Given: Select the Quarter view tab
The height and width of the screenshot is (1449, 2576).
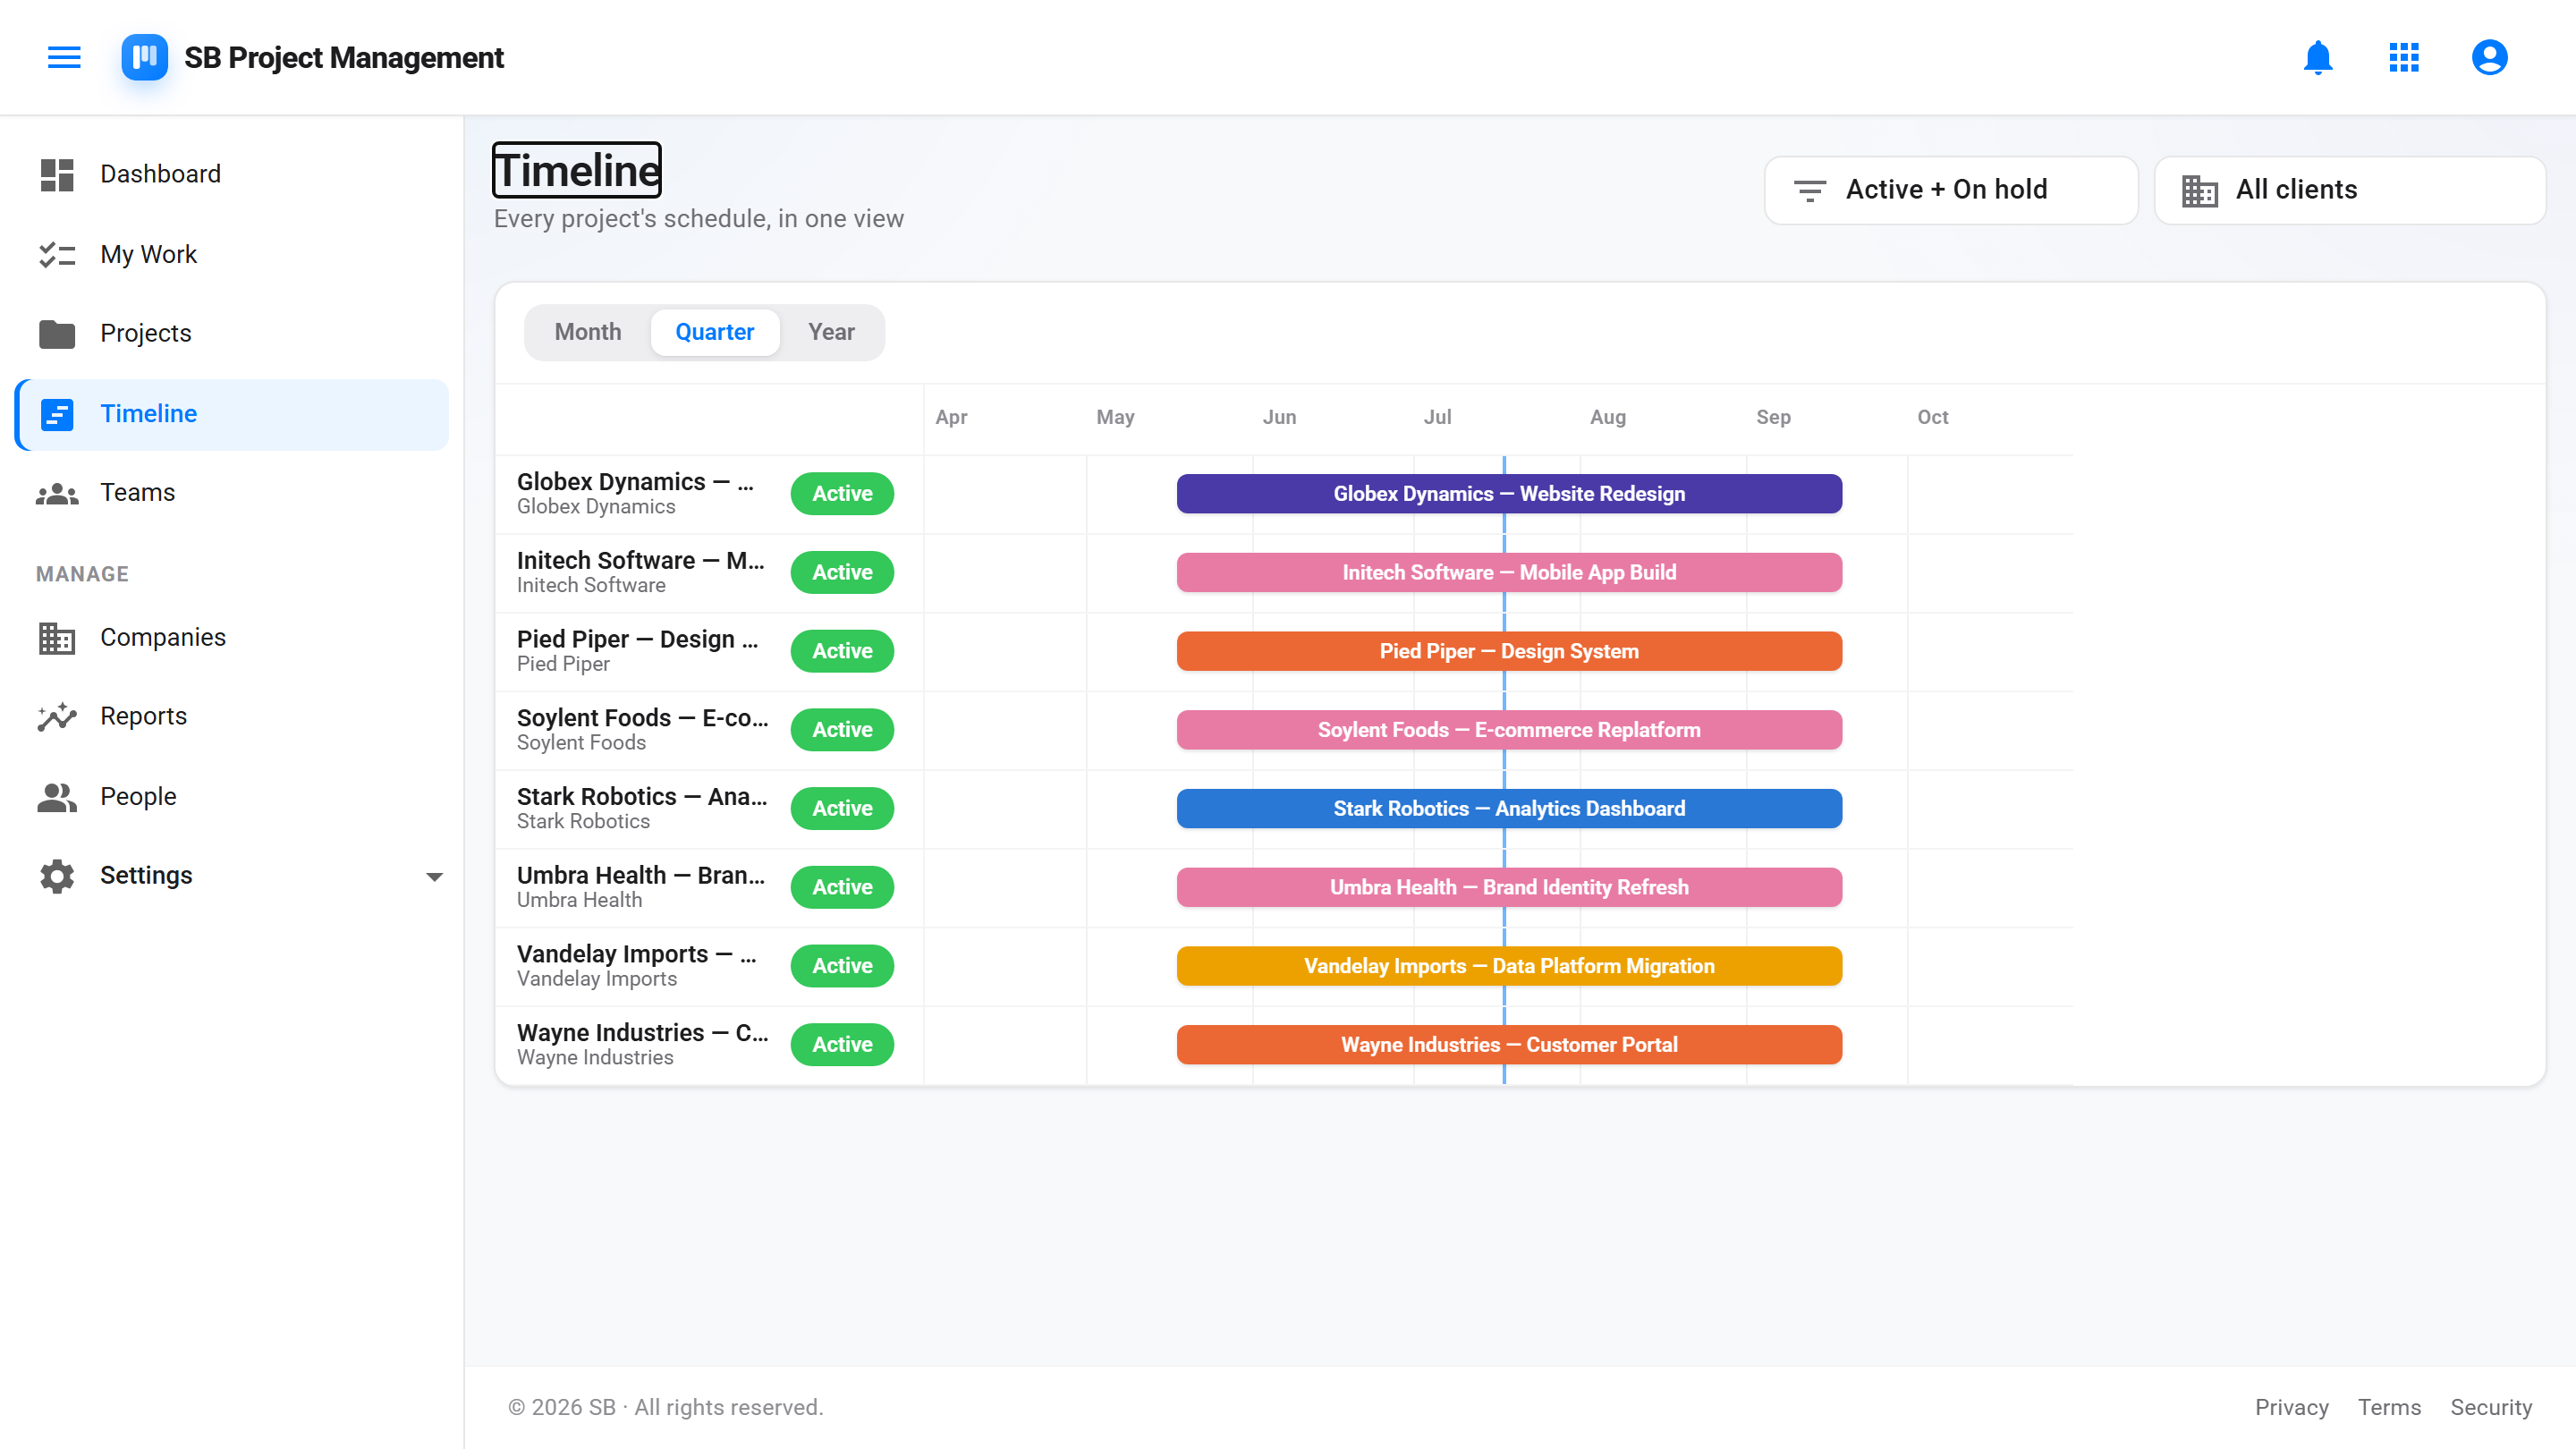Looking at the screenshot, I should click(x=714, y=332).
